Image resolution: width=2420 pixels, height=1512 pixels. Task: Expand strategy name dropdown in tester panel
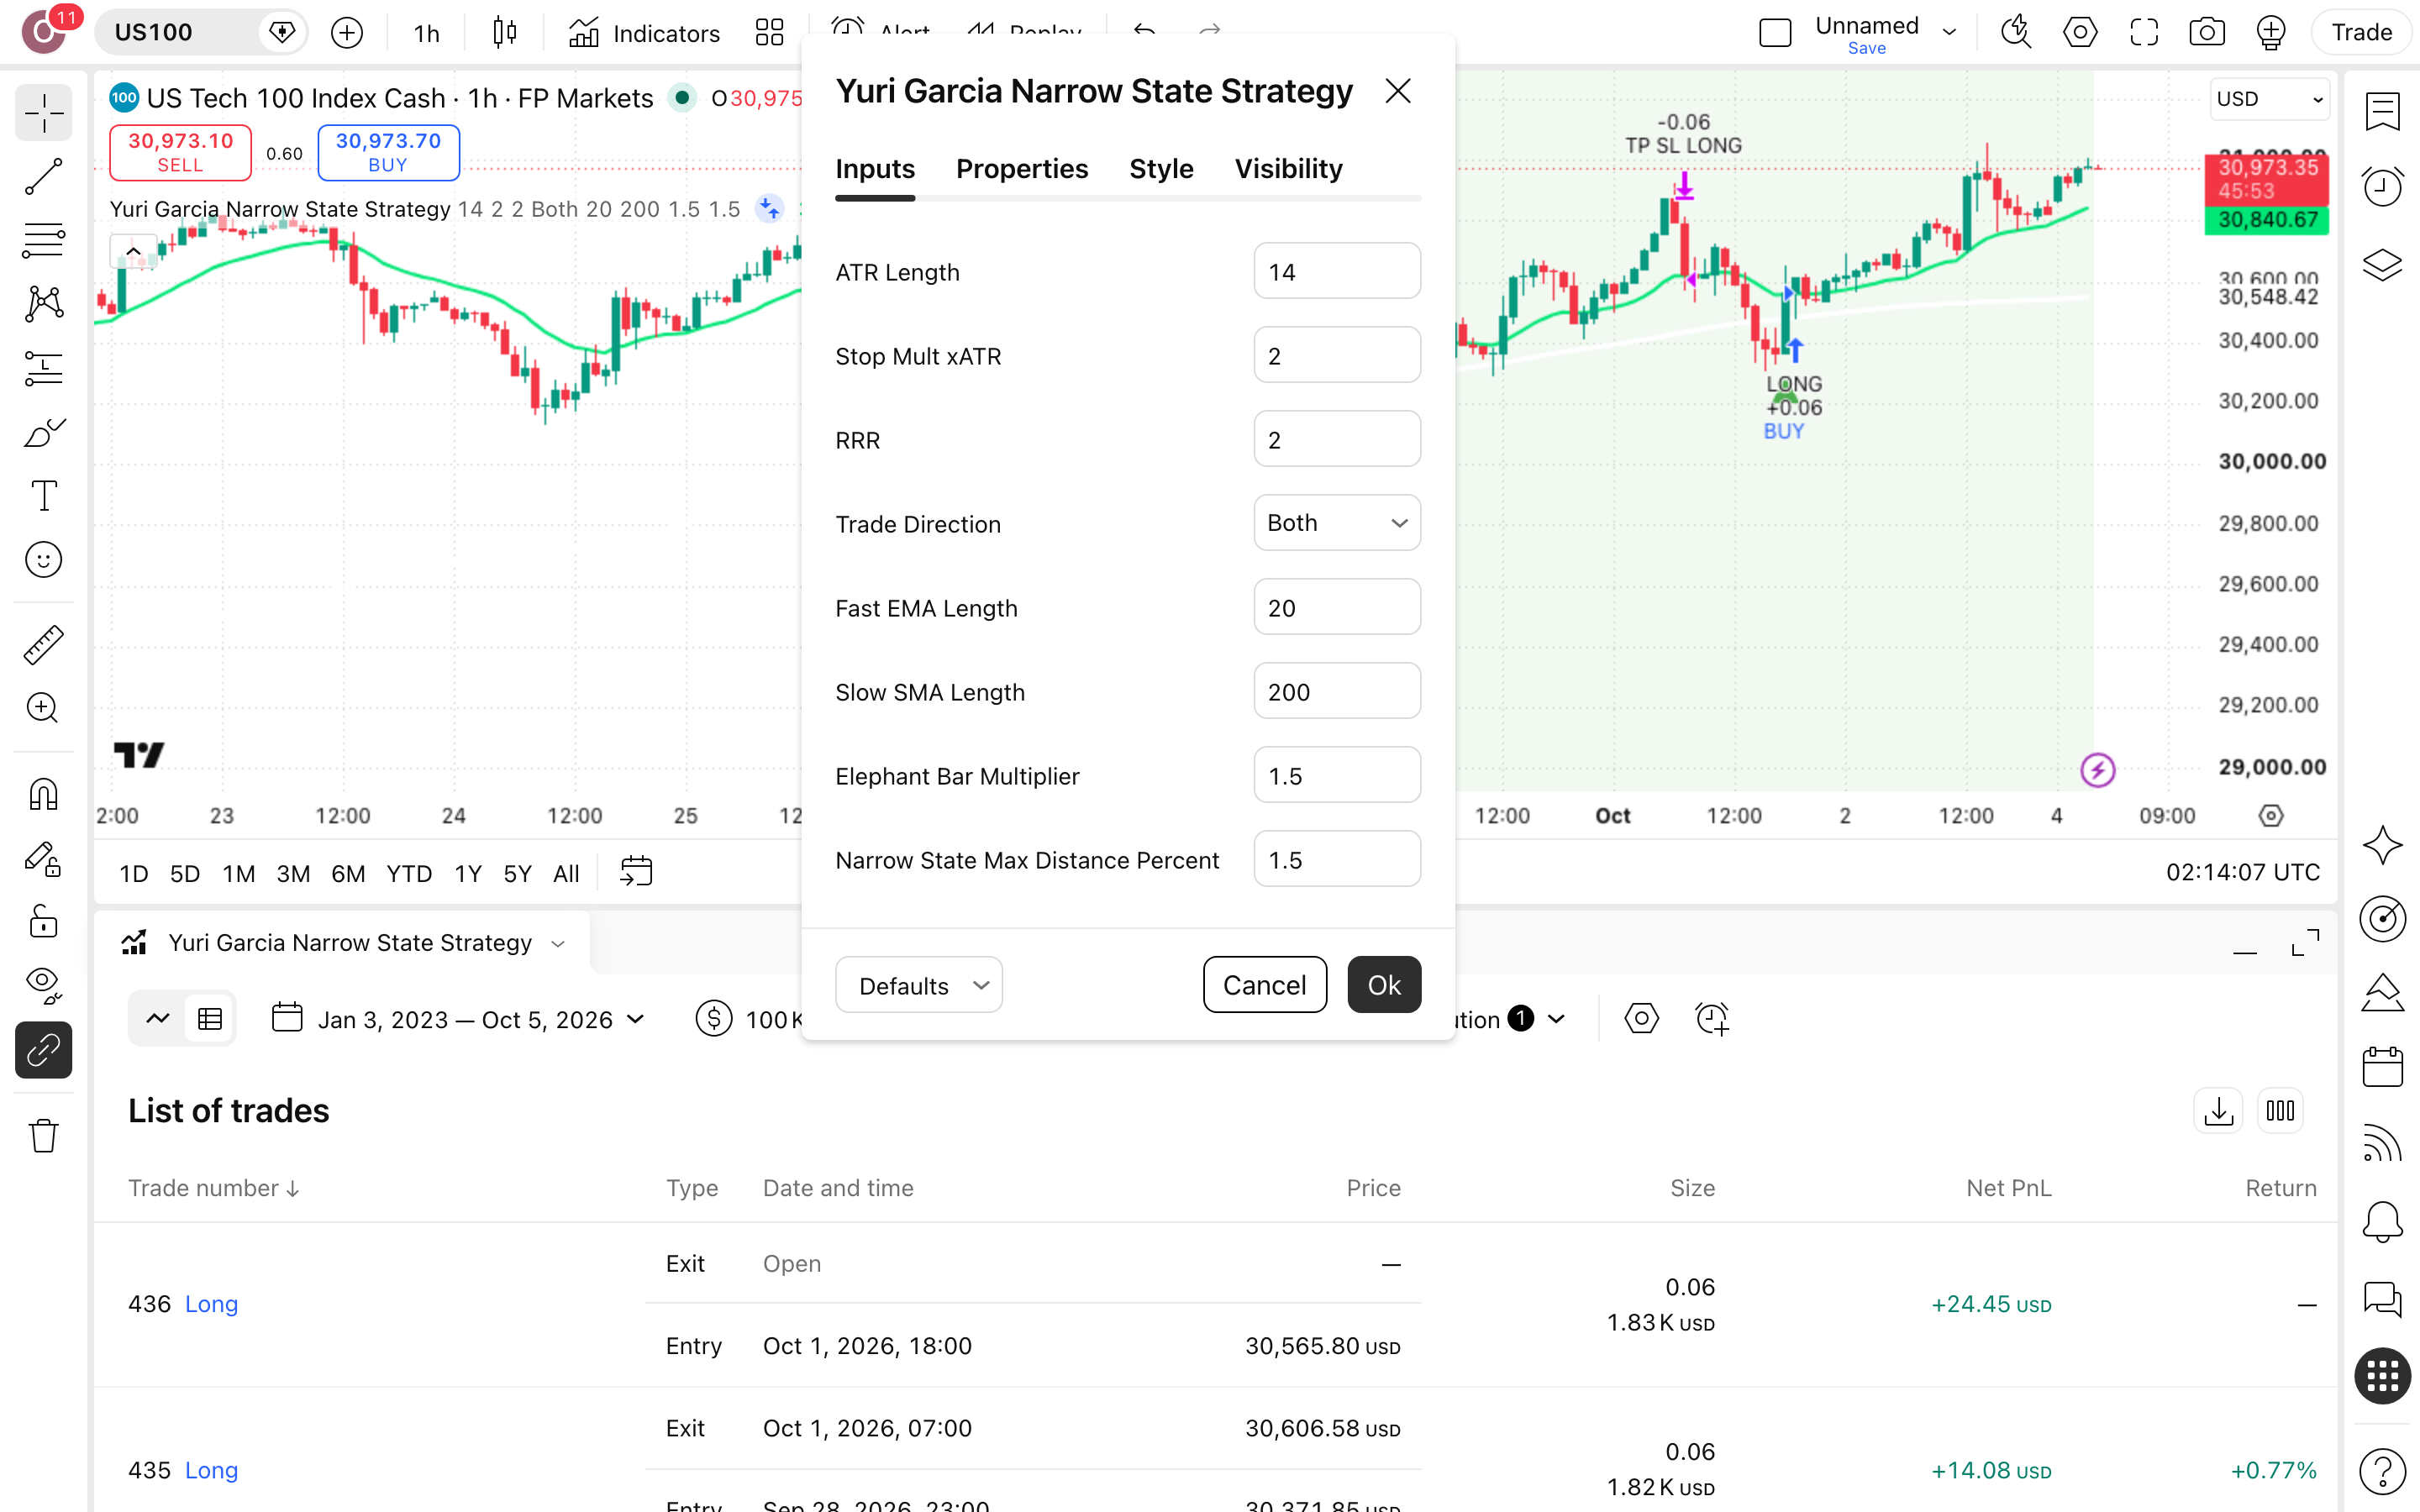(558, 943)
